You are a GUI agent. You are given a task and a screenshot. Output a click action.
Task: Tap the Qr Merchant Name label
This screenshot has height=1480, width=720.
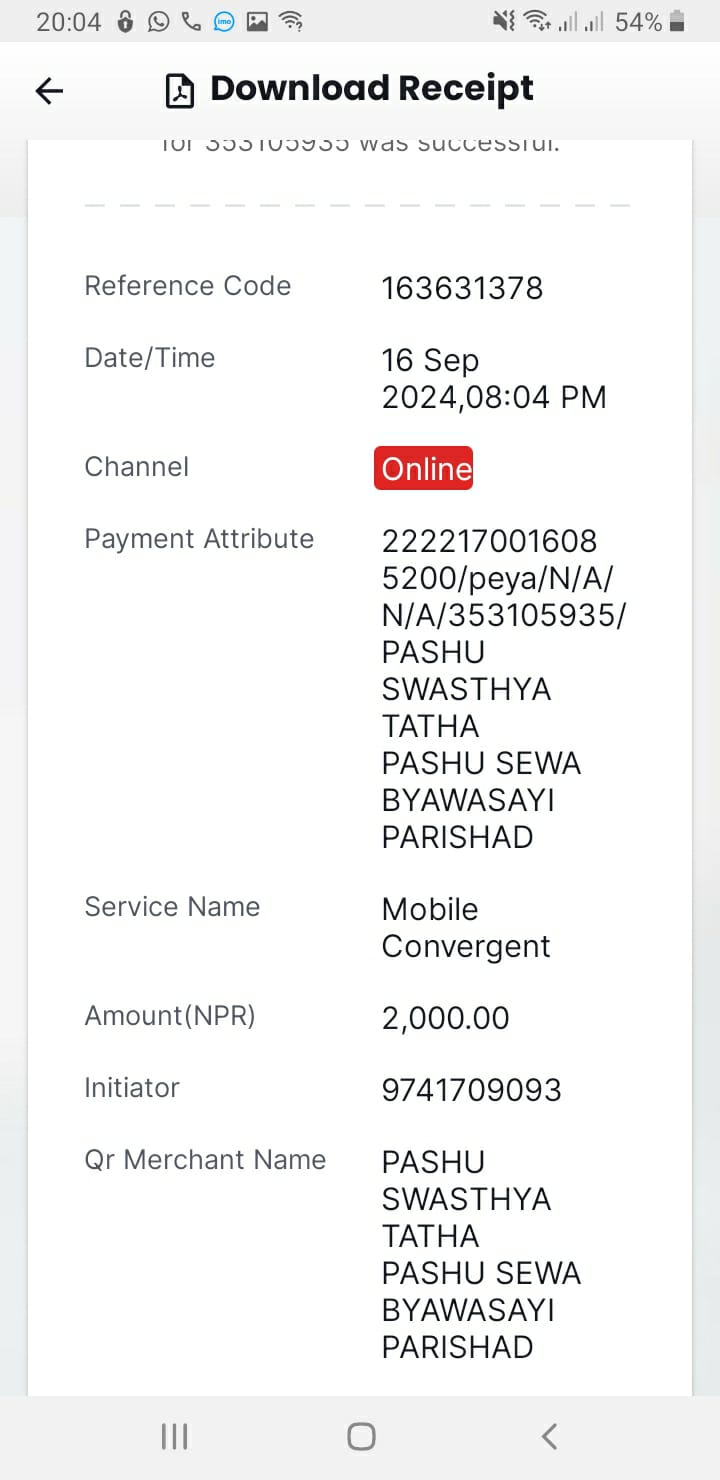[x=205, y=1160]
